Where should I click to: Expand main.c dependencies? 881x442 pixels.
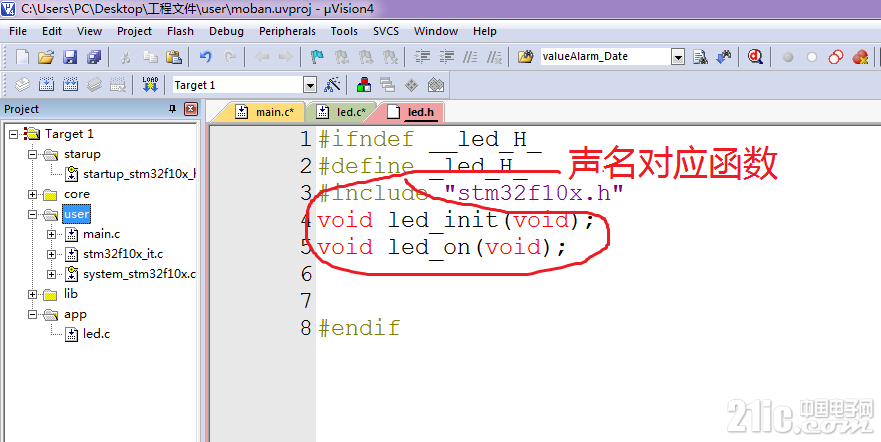tap(52, 234)
